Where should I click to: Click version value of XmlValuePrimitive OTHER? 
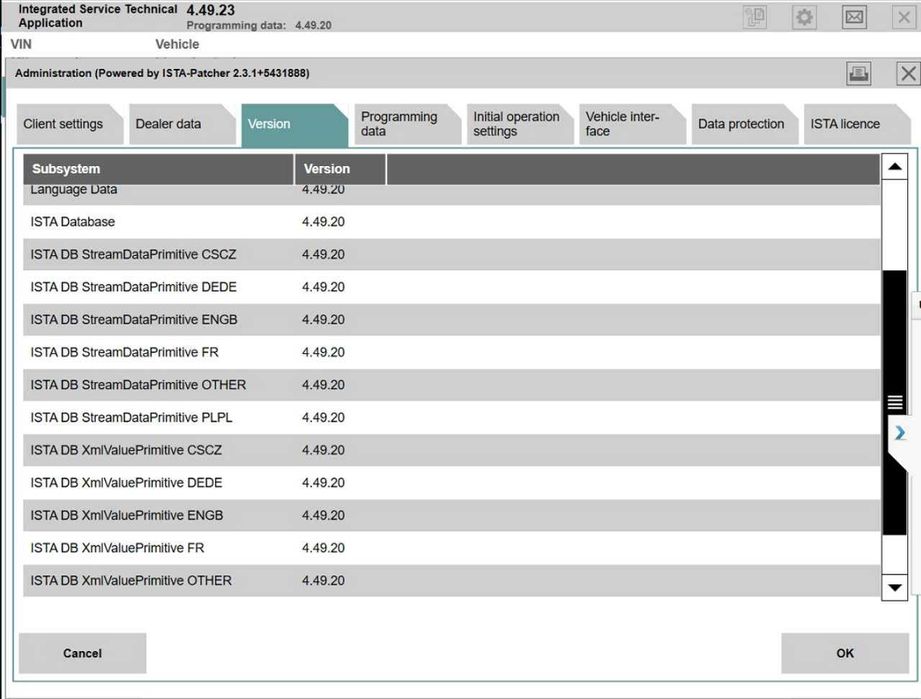click(x=323, y=580)
